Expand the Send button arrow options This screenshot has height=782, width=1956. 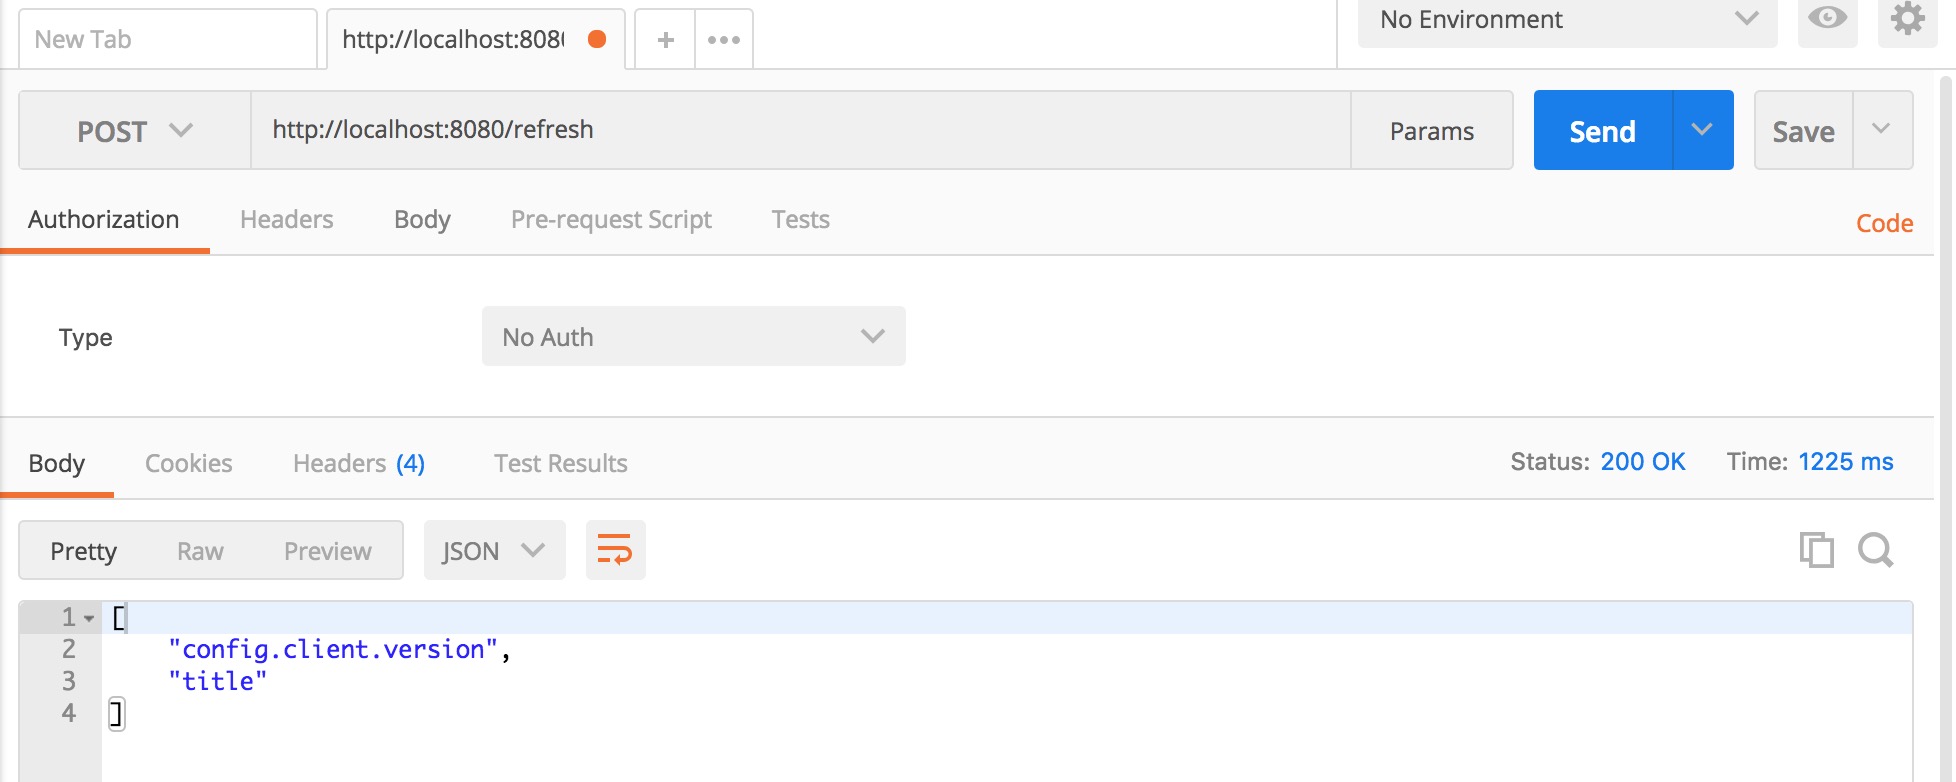(1702, 130)
